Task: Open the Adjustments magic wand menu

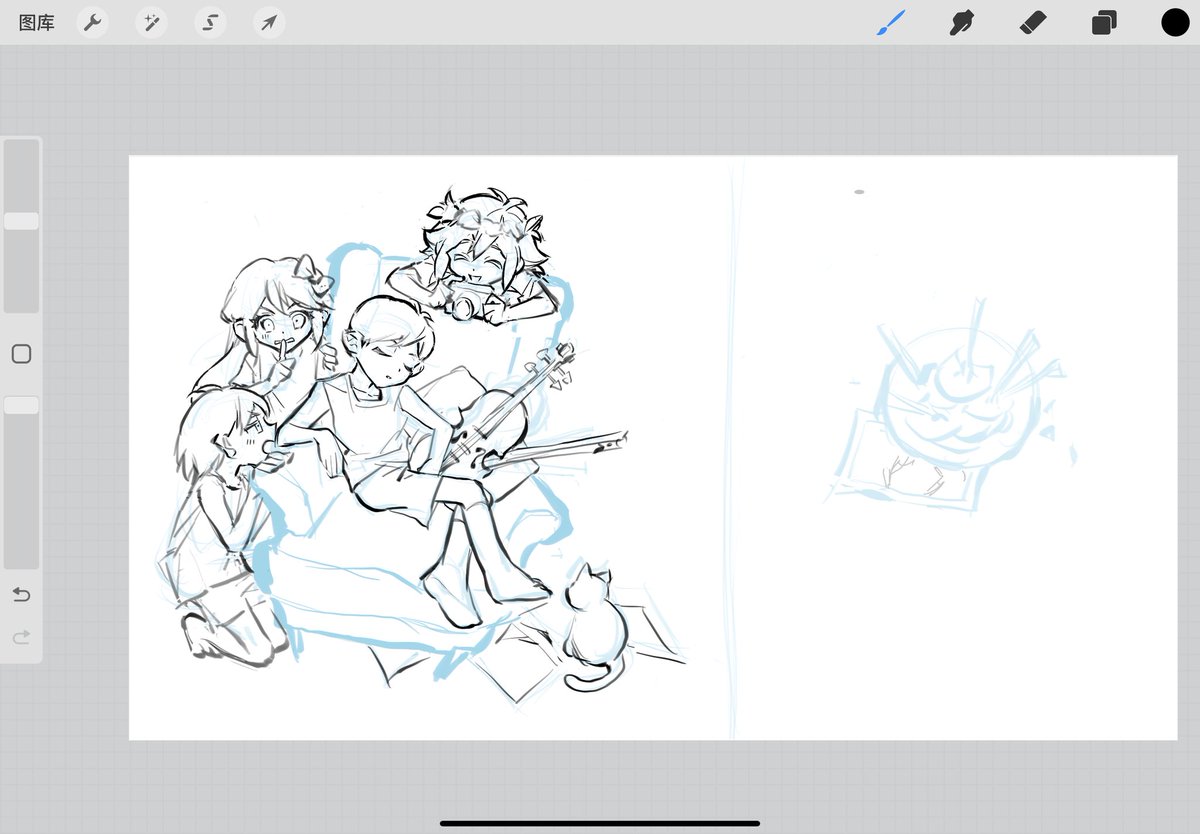Action: 152,23
